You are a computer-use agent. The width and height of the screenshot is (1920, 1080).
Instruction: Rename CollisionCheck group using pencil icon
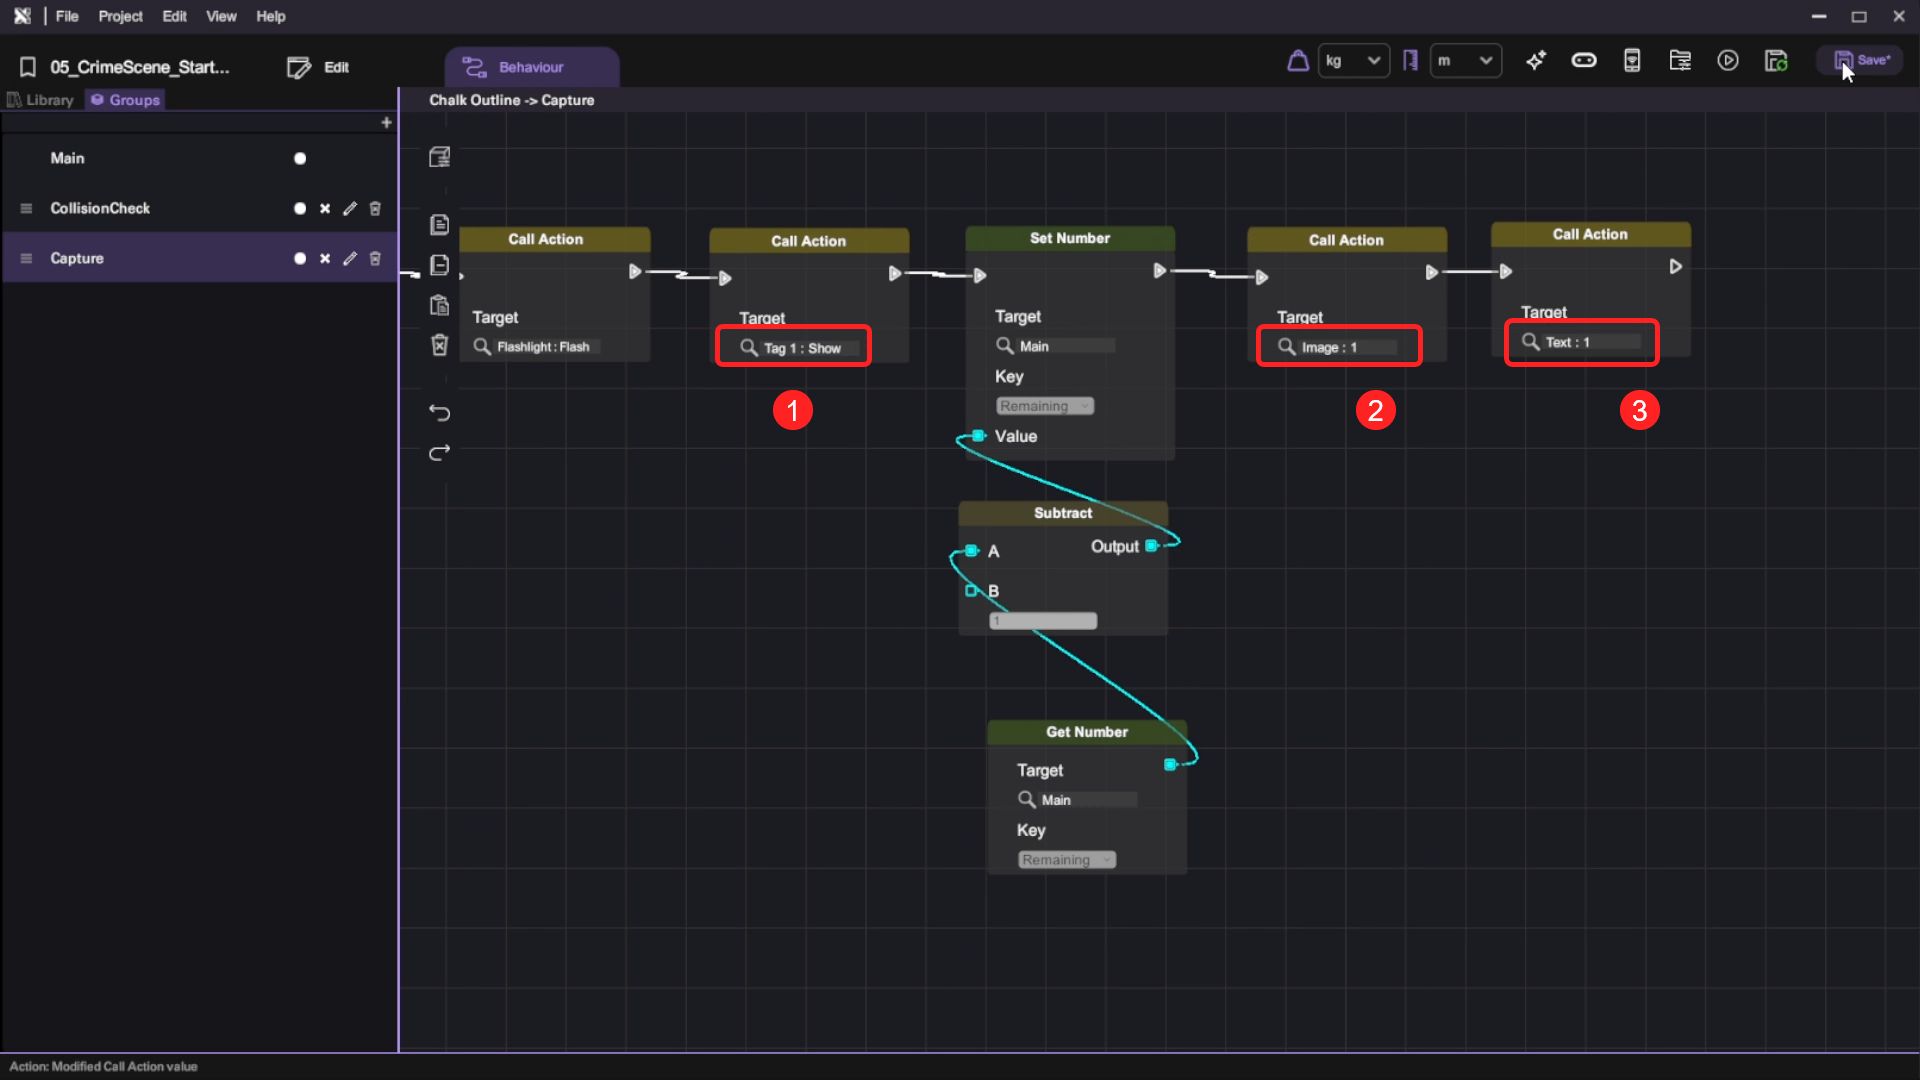349,208
